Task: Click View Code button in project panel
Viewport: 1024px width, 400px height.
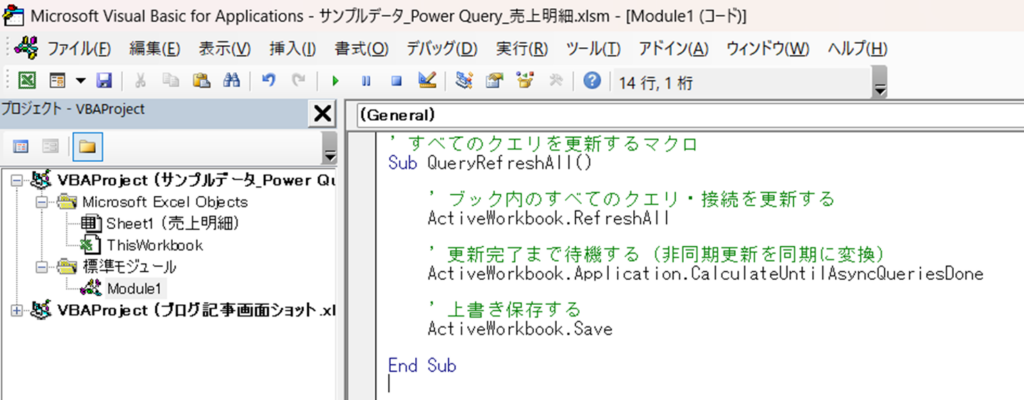Action: 21,147
